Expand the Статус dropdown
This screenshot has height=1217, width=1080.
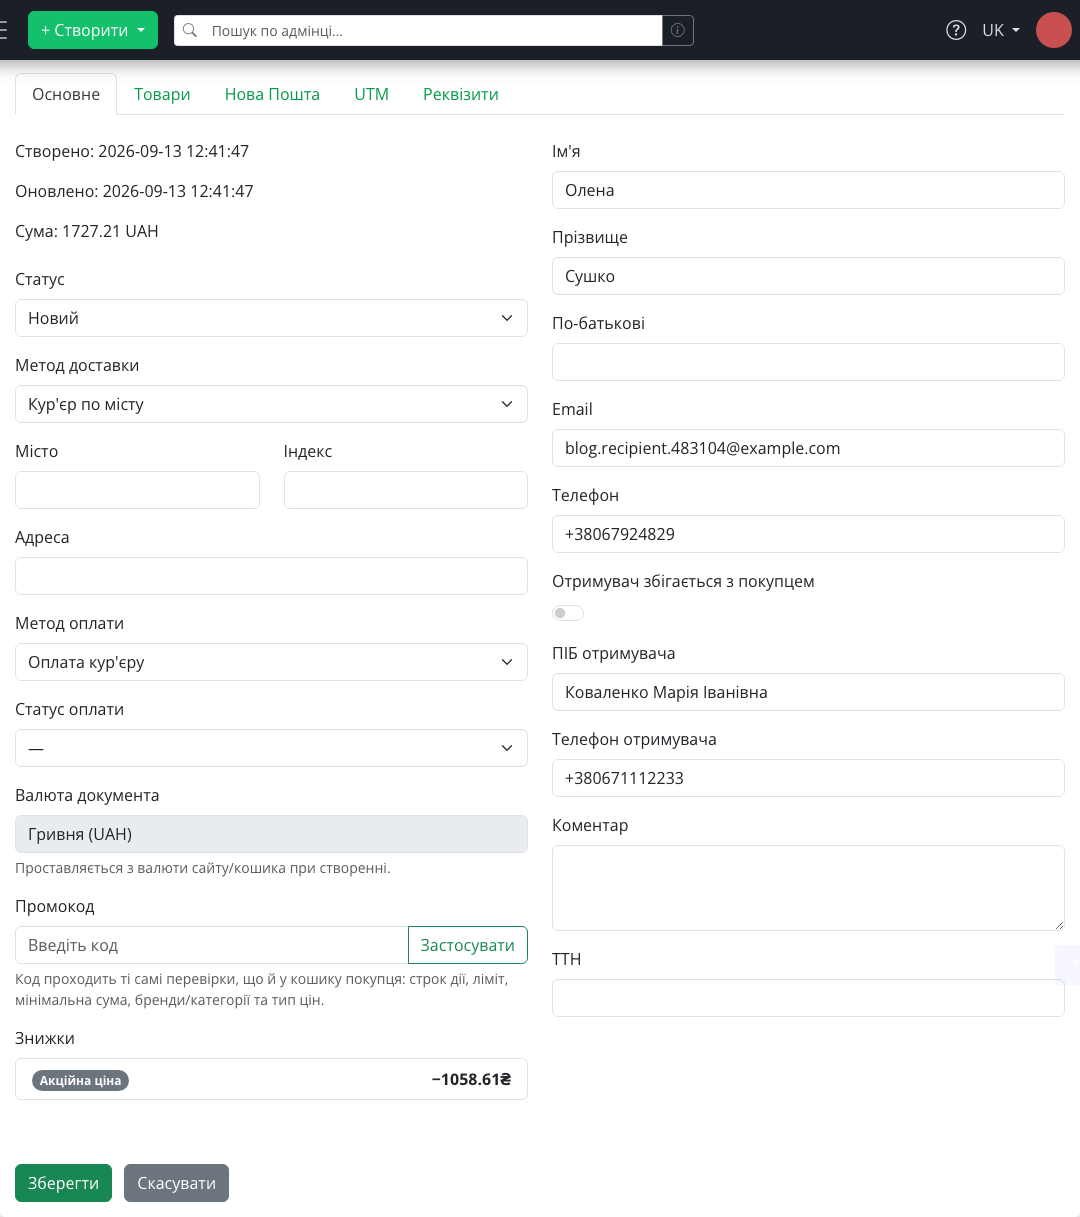[x=271, y=318]
